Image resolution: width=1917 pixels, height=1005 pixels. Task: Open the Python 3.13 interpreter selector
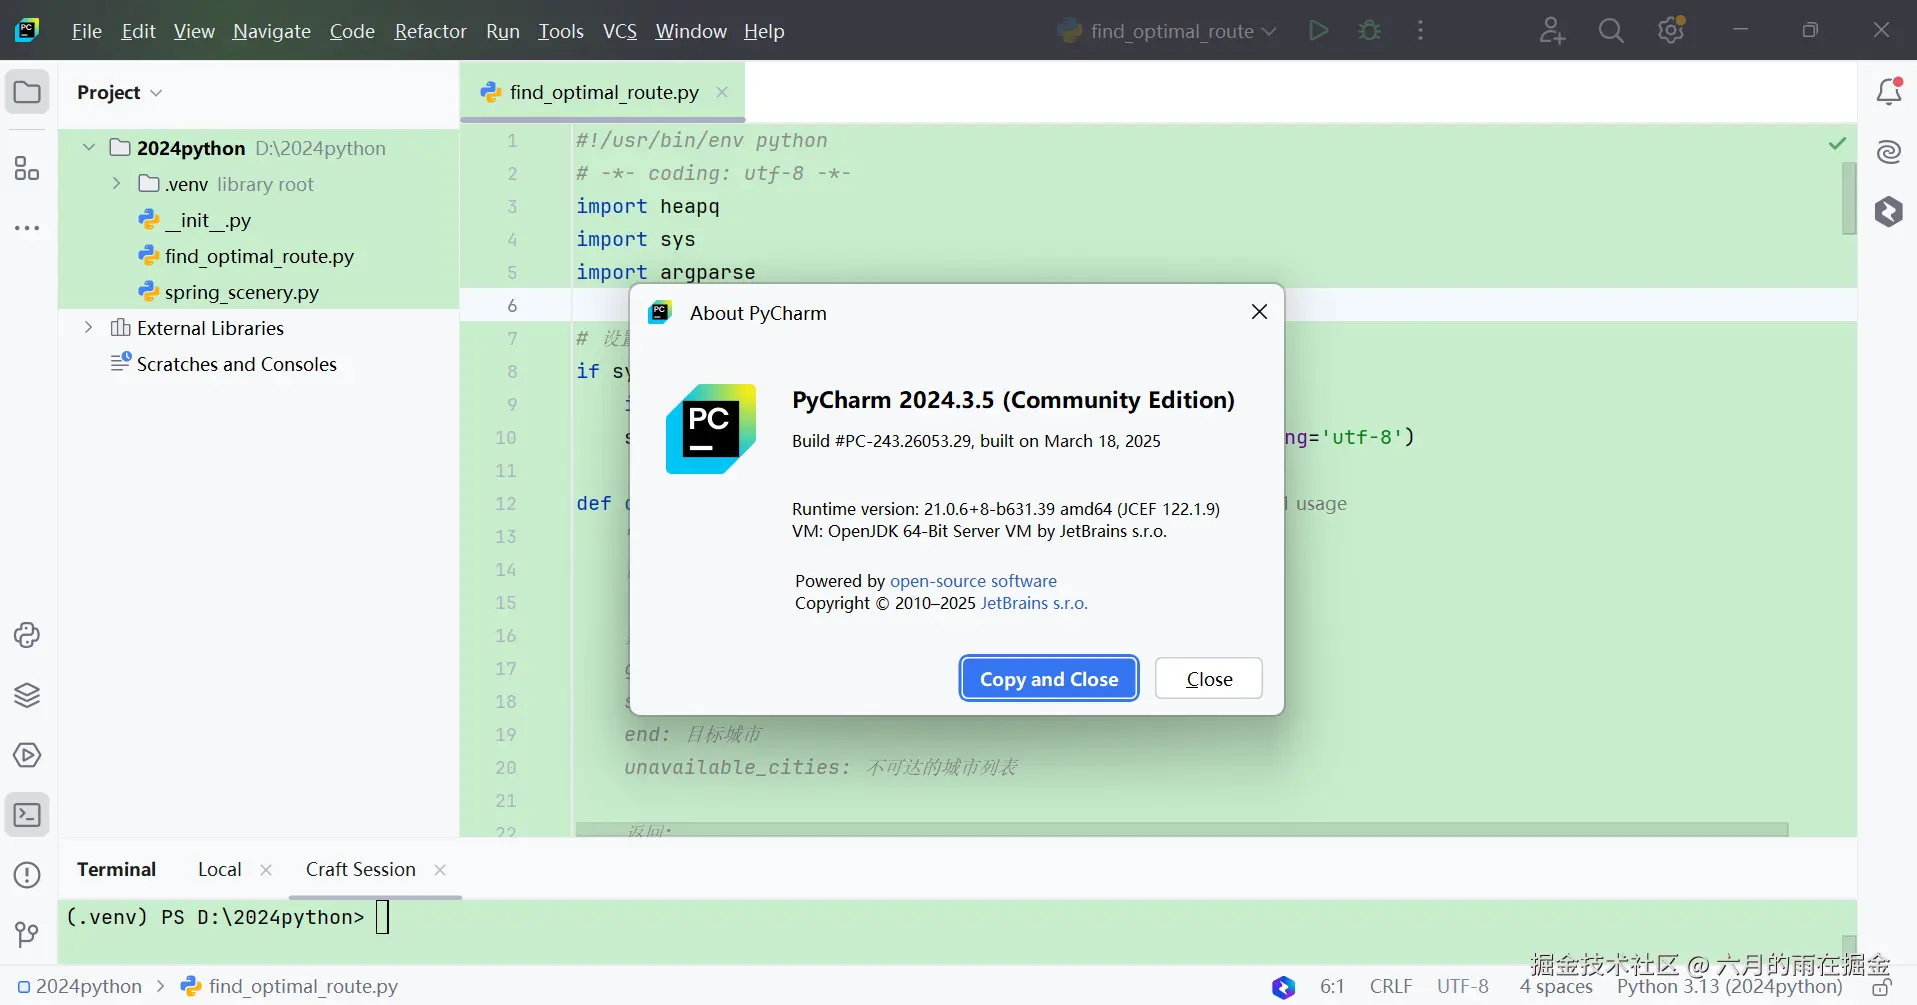(1729, 987)
